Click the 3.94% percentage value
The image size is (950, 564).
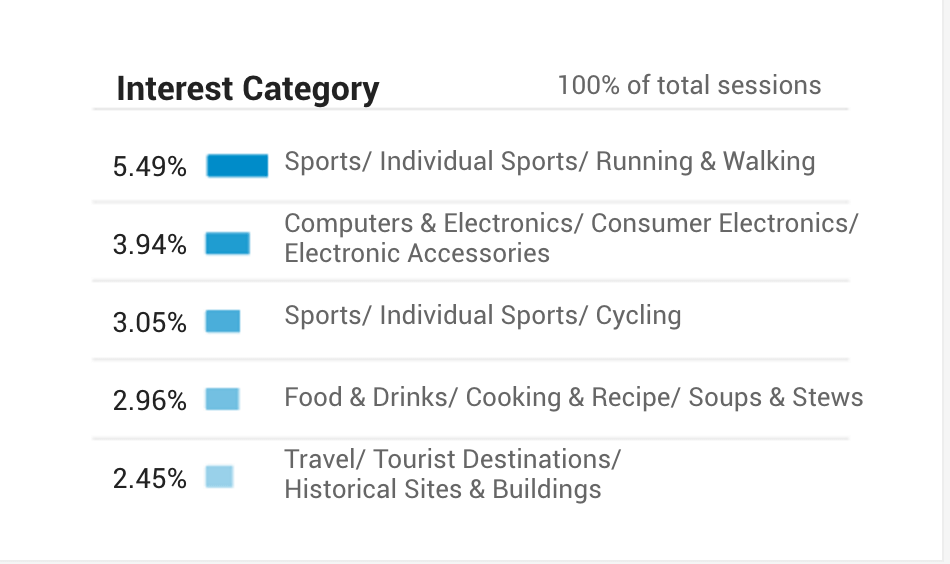point(150,245)
